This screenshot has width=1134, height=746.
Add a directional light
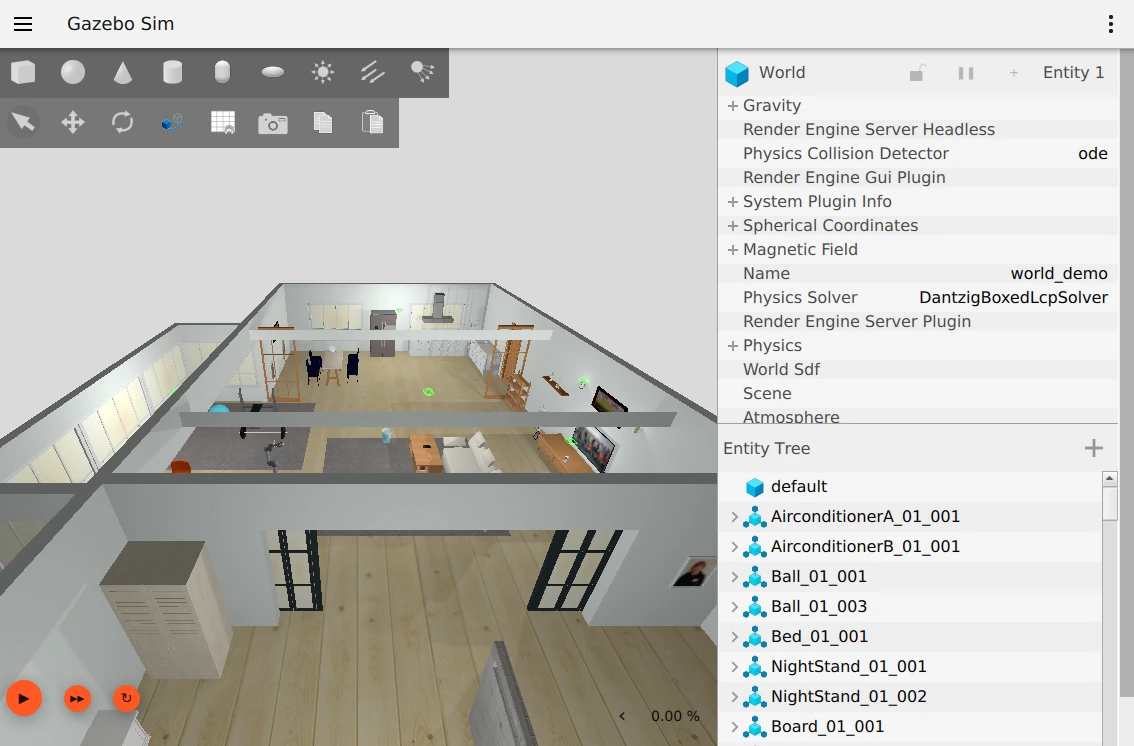pos(372,72)
